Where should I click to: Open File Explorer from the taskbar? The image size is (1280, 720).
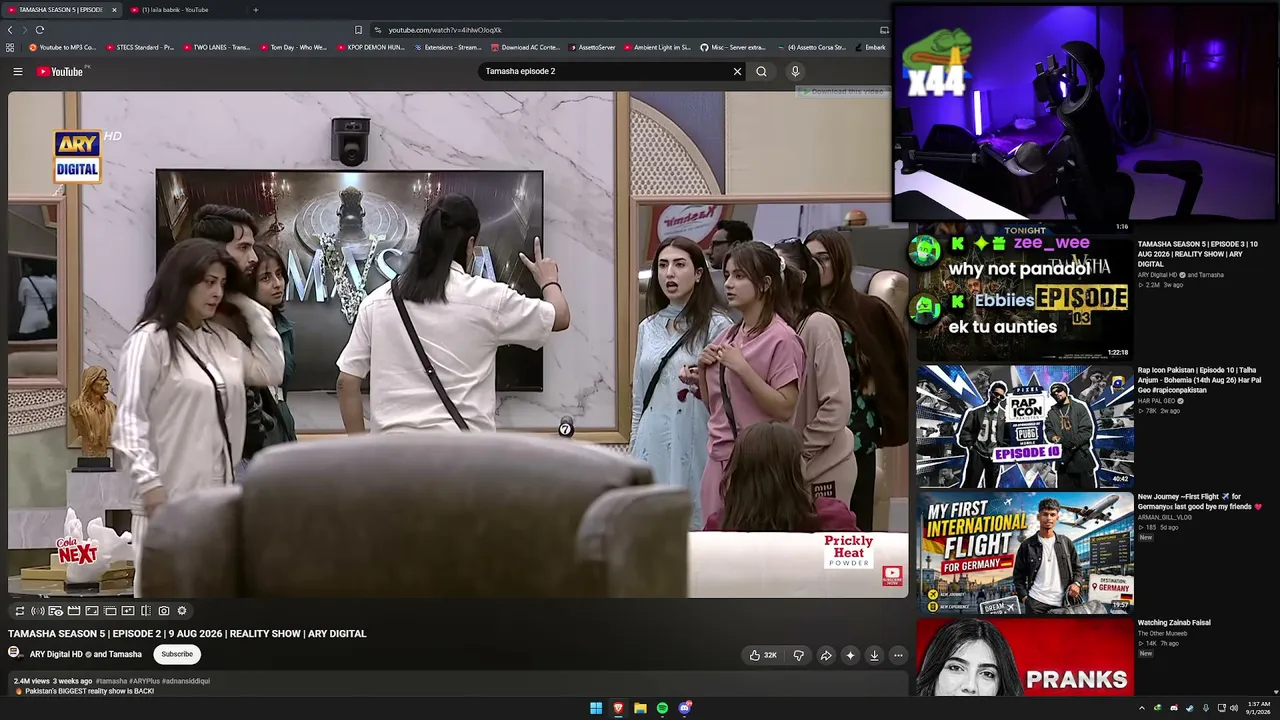[x=640, y=708]
